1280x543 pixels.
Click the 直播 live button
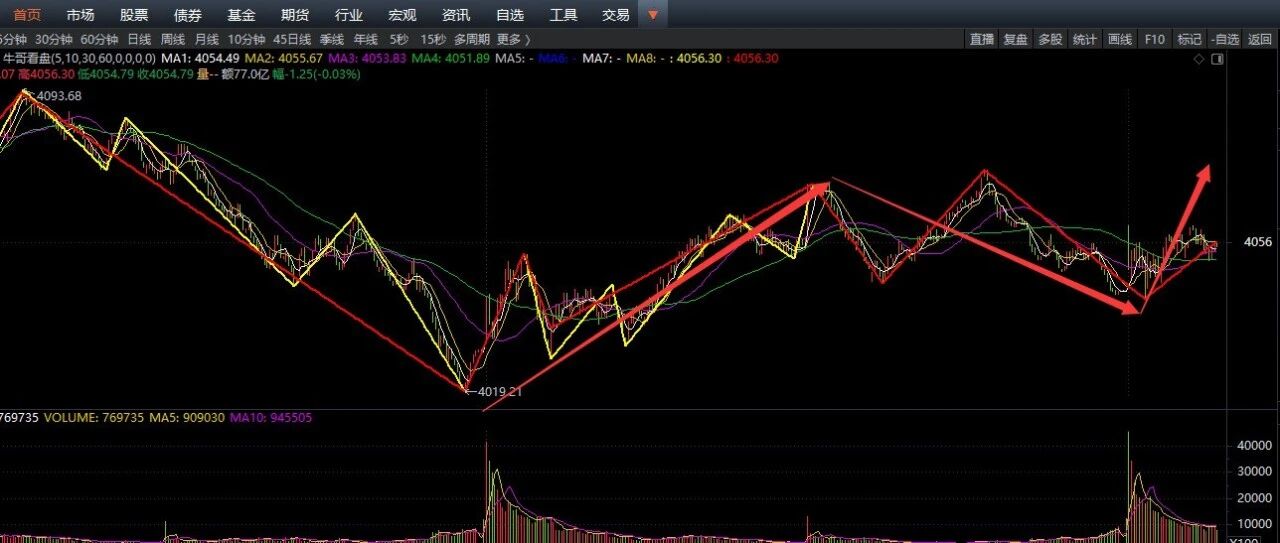982,39
